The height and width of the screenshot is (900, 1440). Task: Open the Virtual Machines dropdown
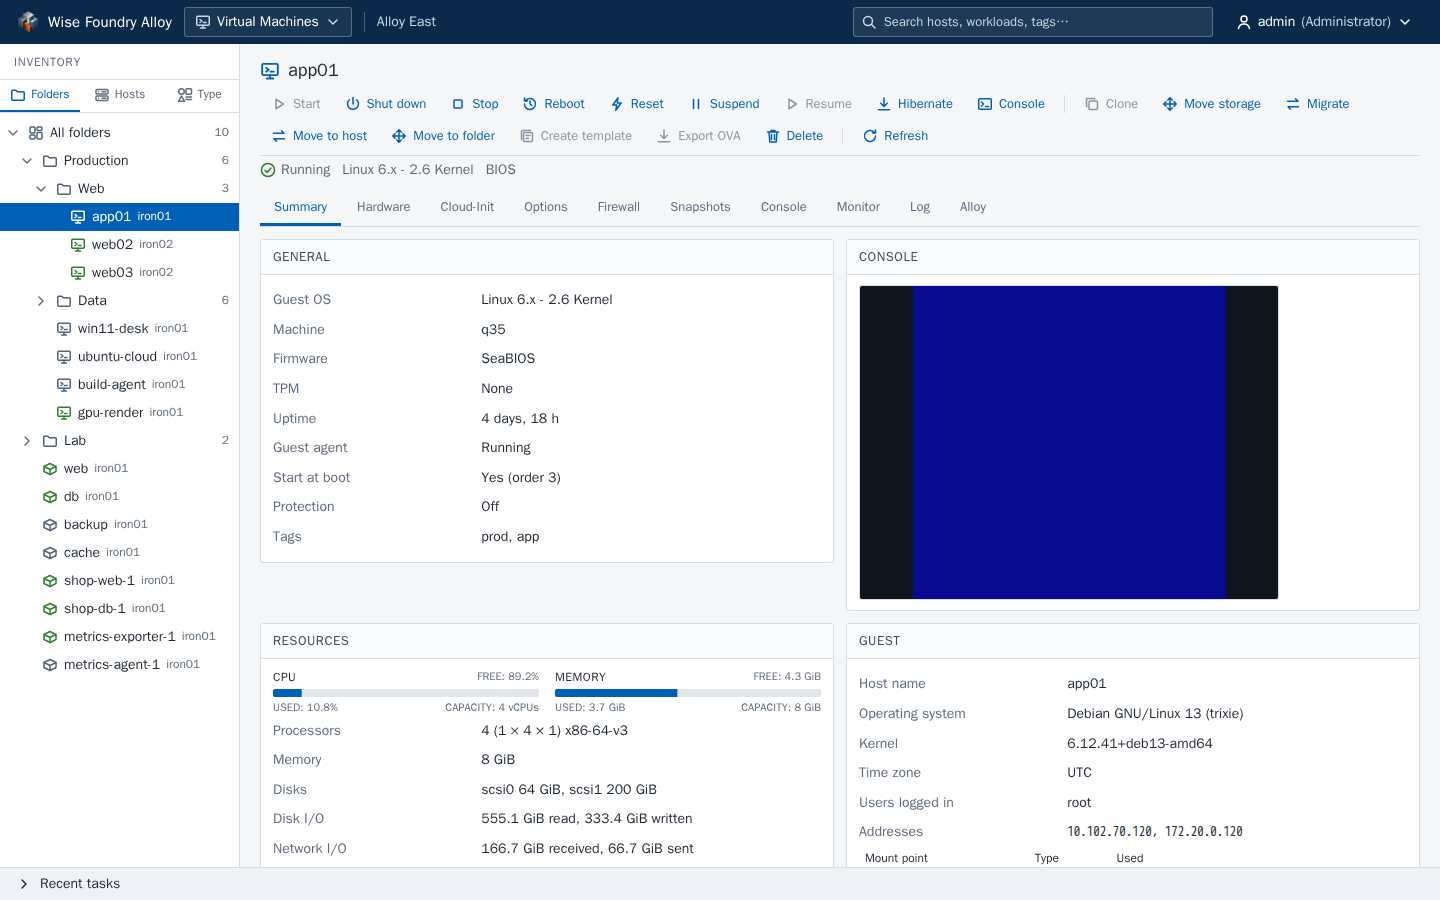point(268,22)
